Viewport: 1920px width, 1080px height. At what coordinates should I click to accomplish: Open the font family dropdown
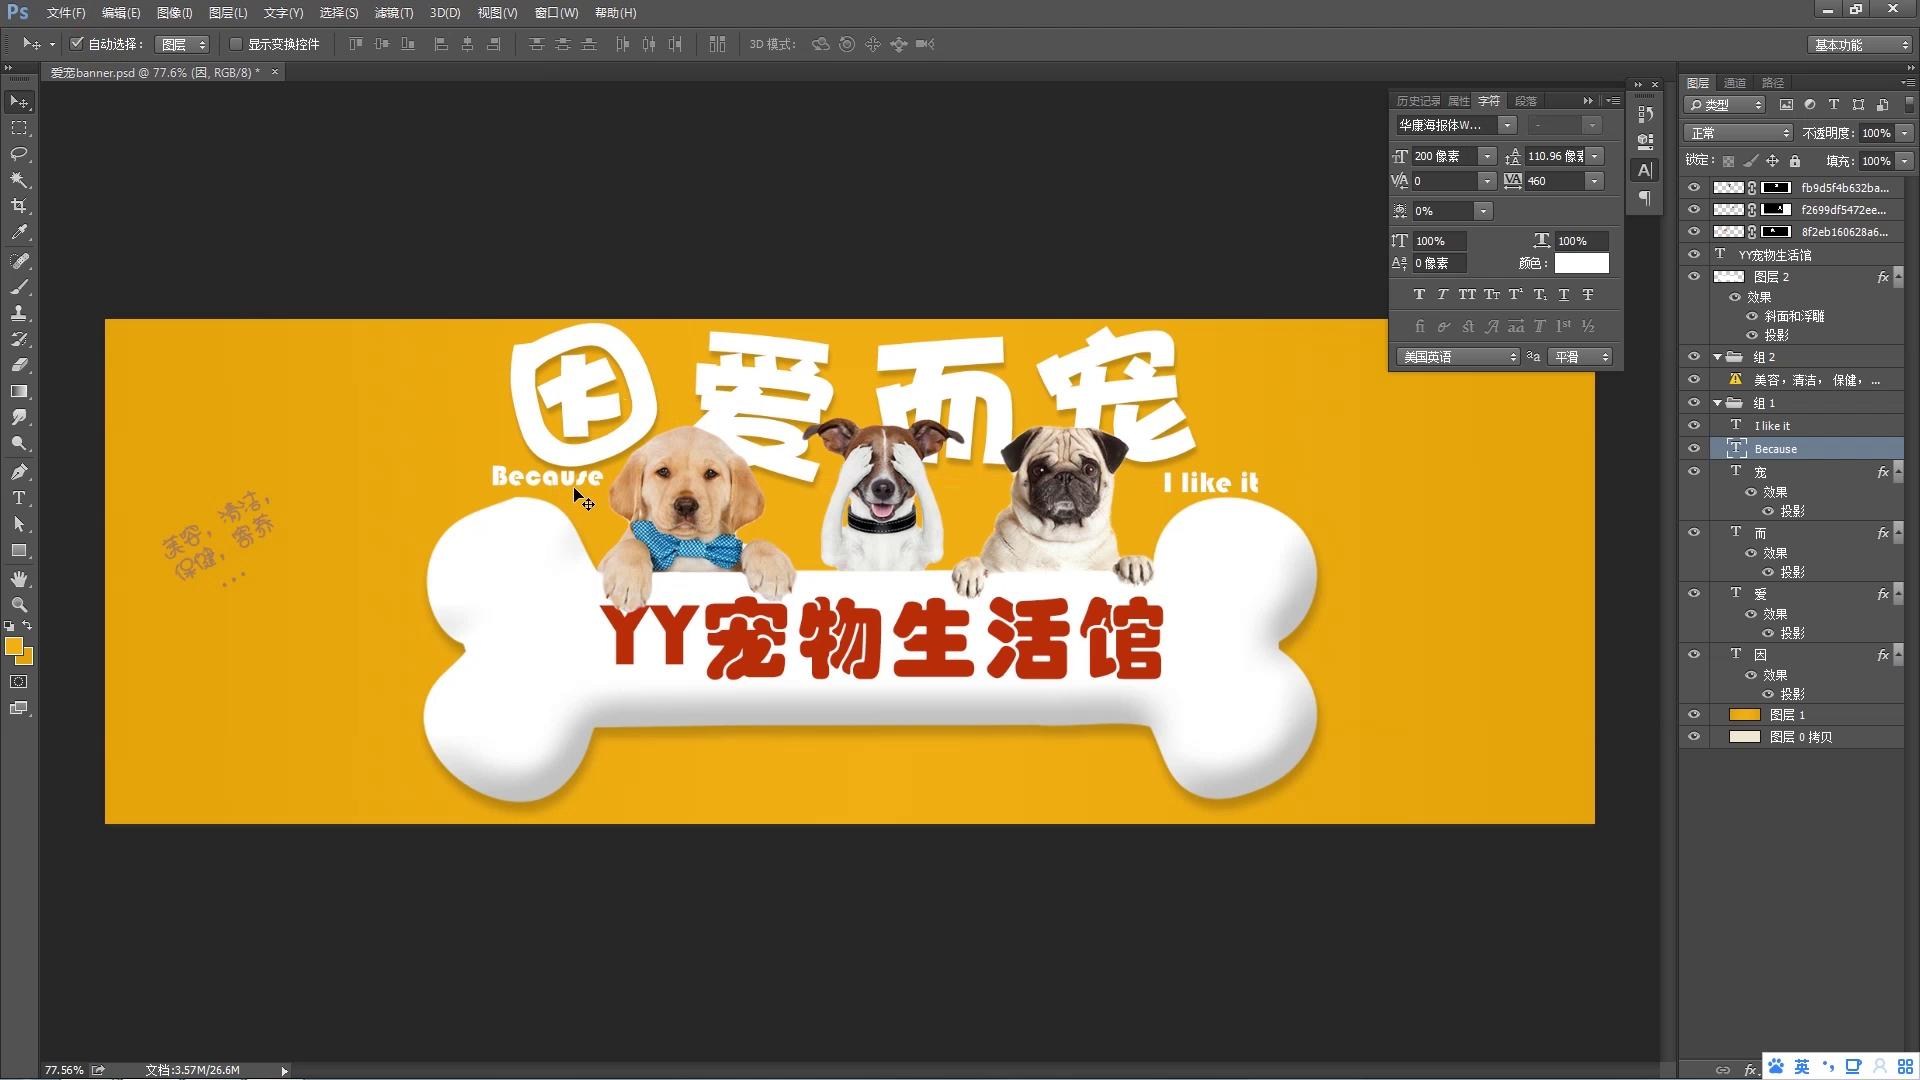pos(1507,126)
